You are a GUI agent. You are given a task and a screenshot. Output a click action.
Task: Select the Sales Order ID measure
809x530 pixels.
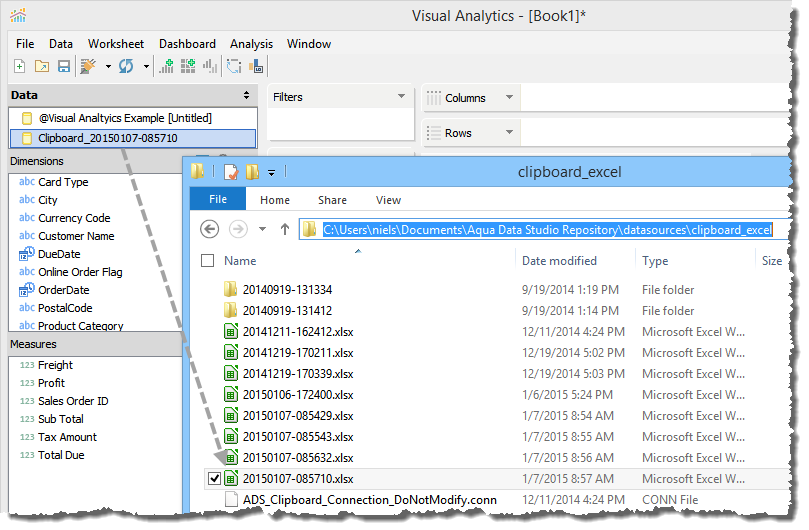(73, 401)
